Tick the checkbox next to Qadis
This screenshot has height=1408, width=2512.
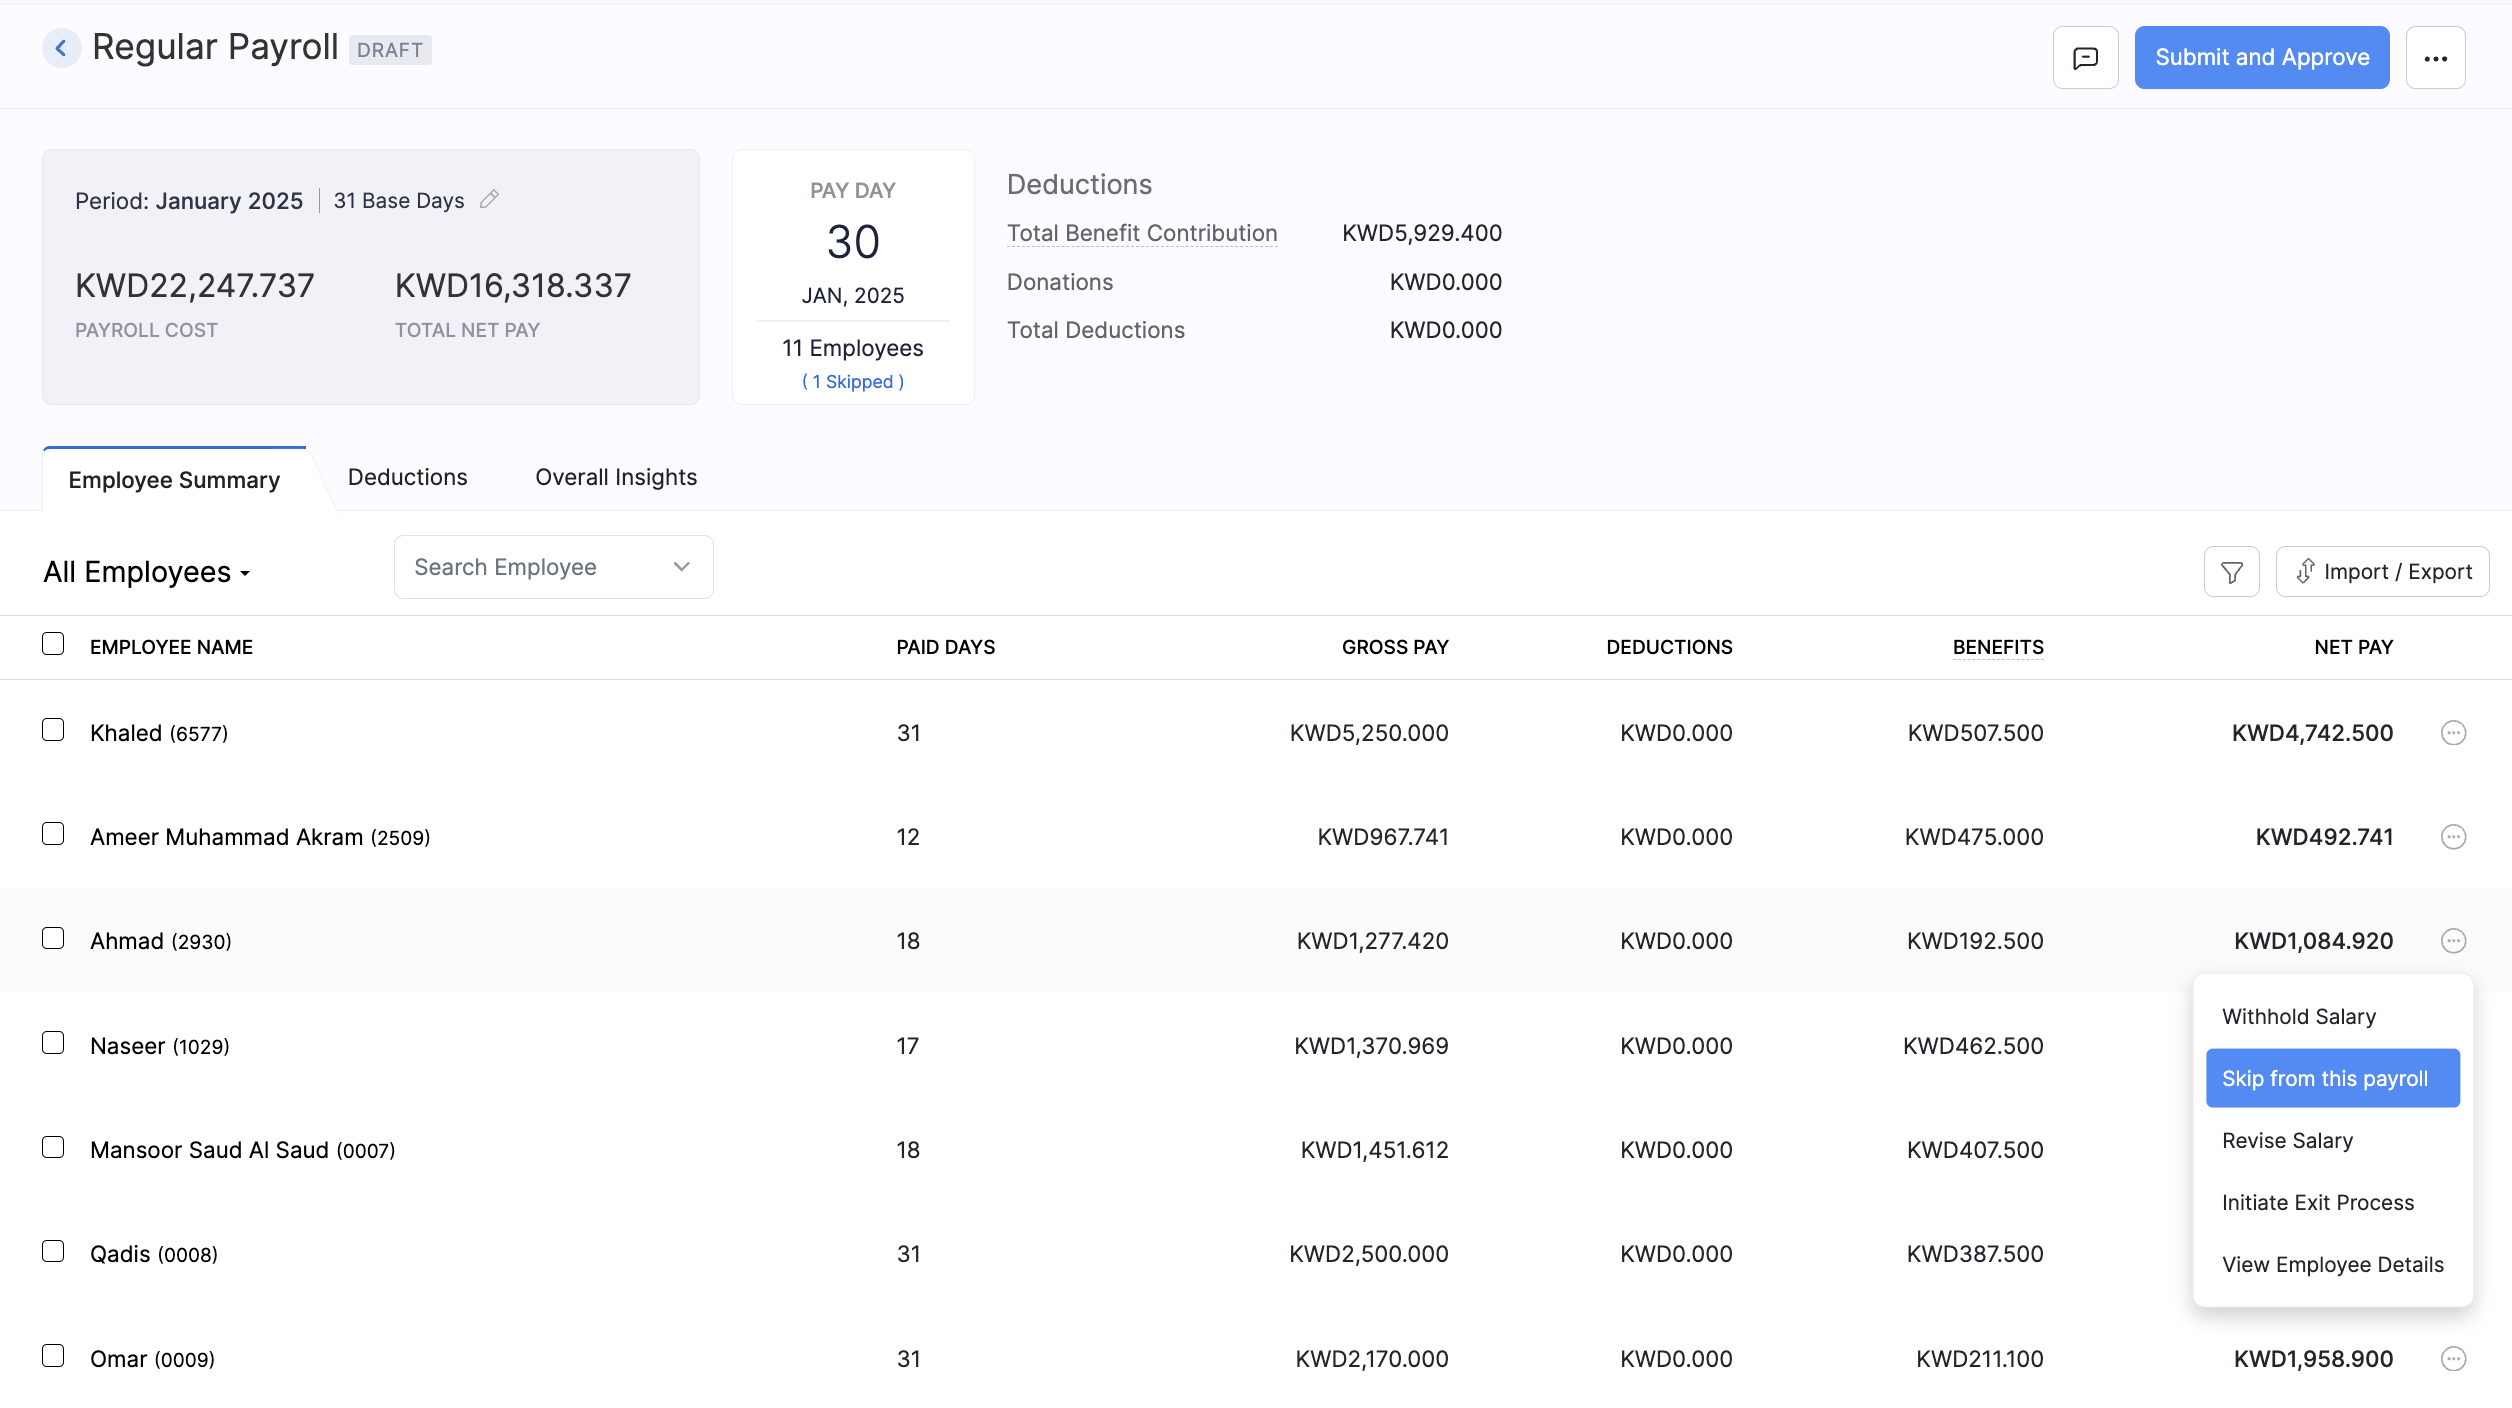53,1251
